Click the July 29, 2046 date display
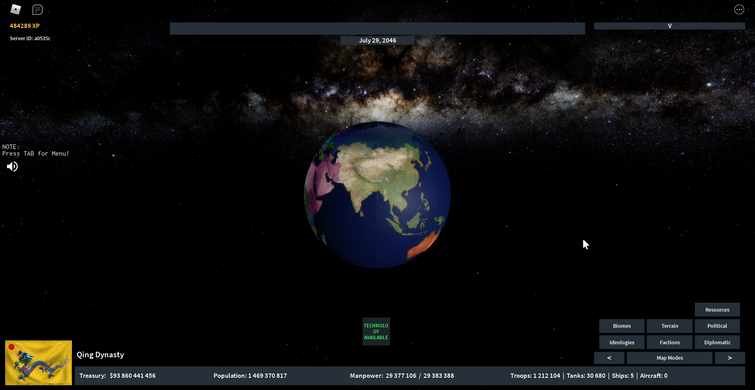The height and width of the screenshot is (390, 755). coord(377,40)
